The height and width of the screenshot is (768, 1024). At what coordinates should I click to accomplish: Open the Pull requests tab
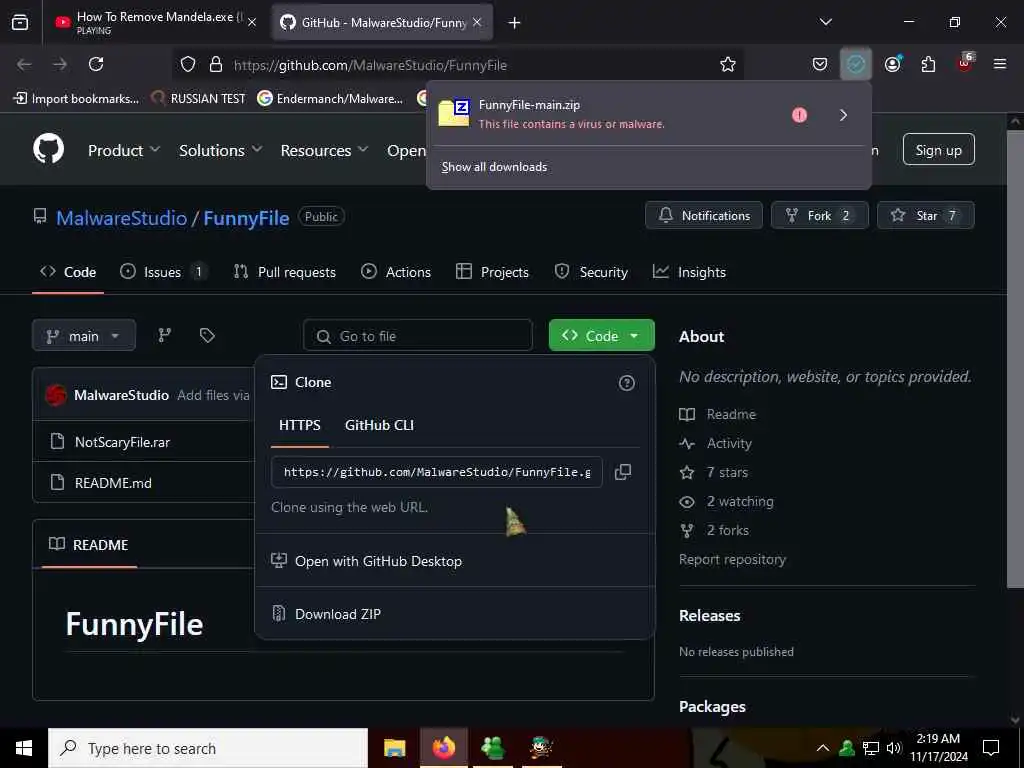[x=285, y=272]
